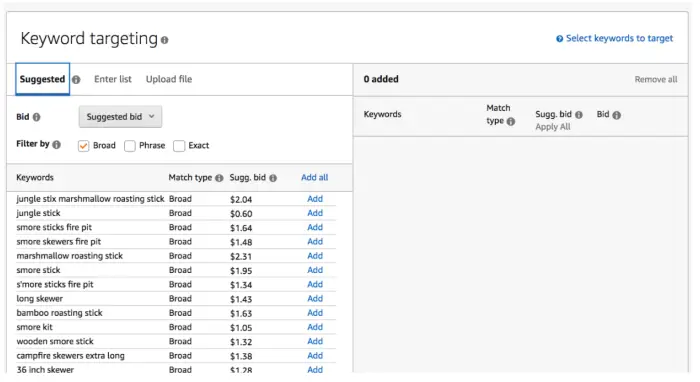Check the Exact match filter
This screenshot has height=382, width=700.
click(x=179, y=146)
